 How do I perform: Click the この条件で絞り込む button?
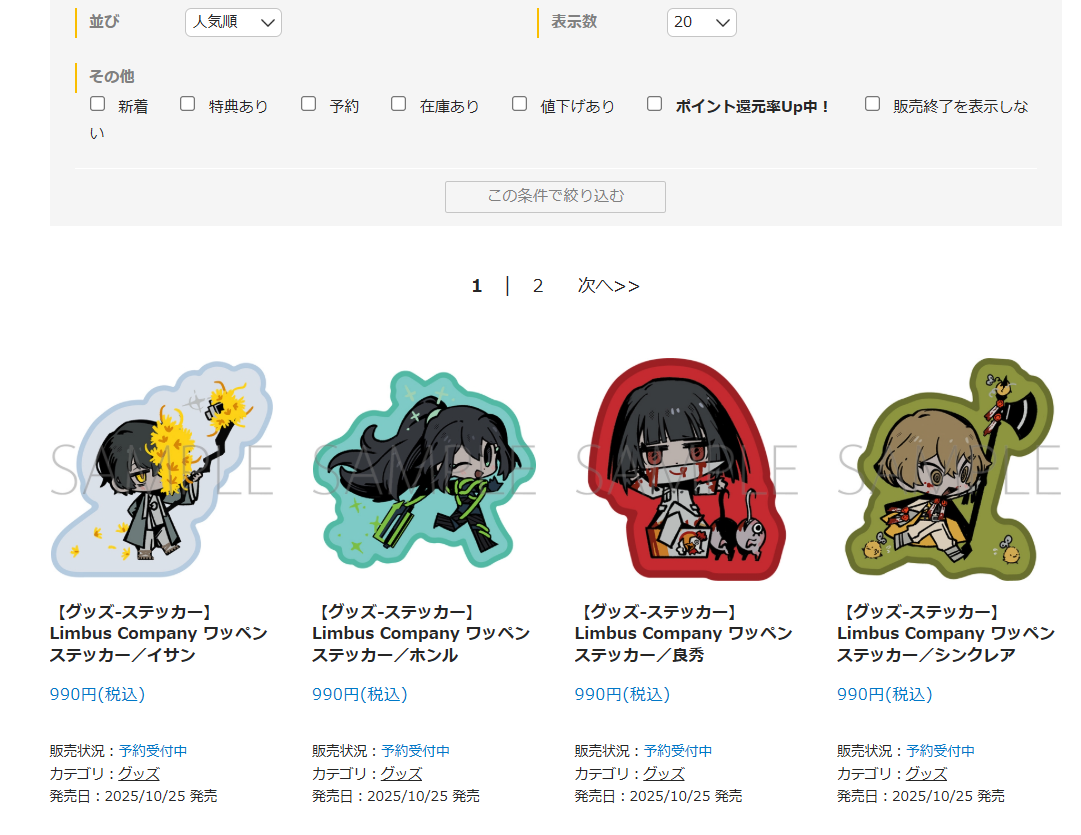coord(555,197)
